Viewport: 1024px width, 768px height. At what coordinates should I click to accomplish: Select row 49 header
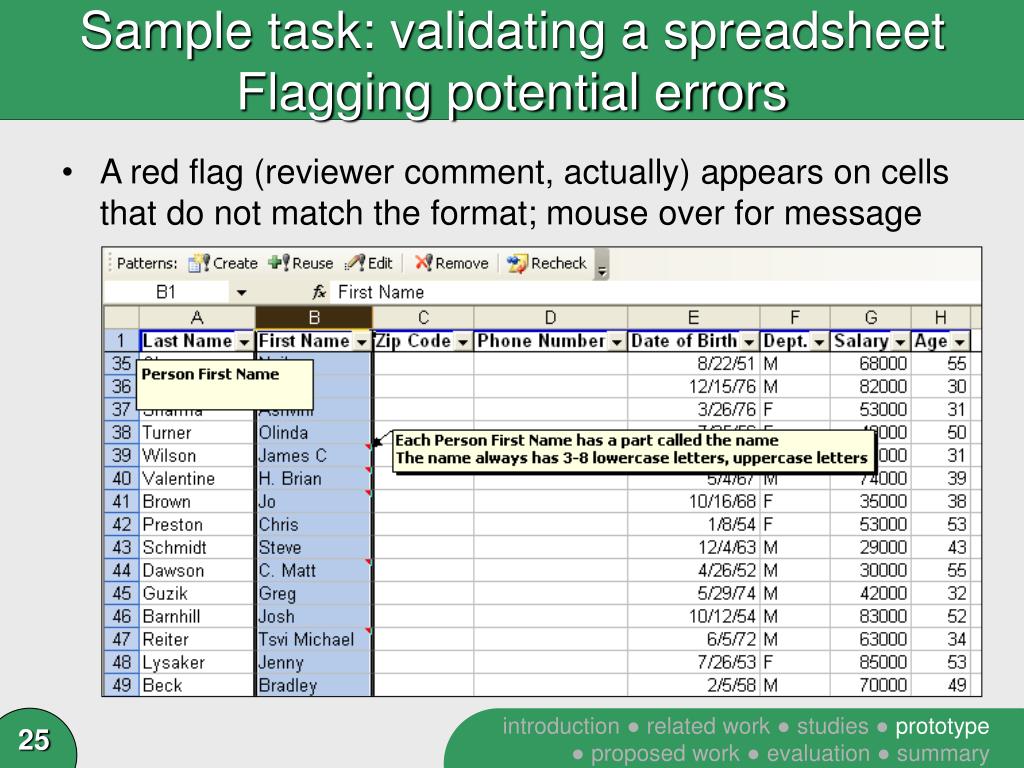click(x=121, y=685)
